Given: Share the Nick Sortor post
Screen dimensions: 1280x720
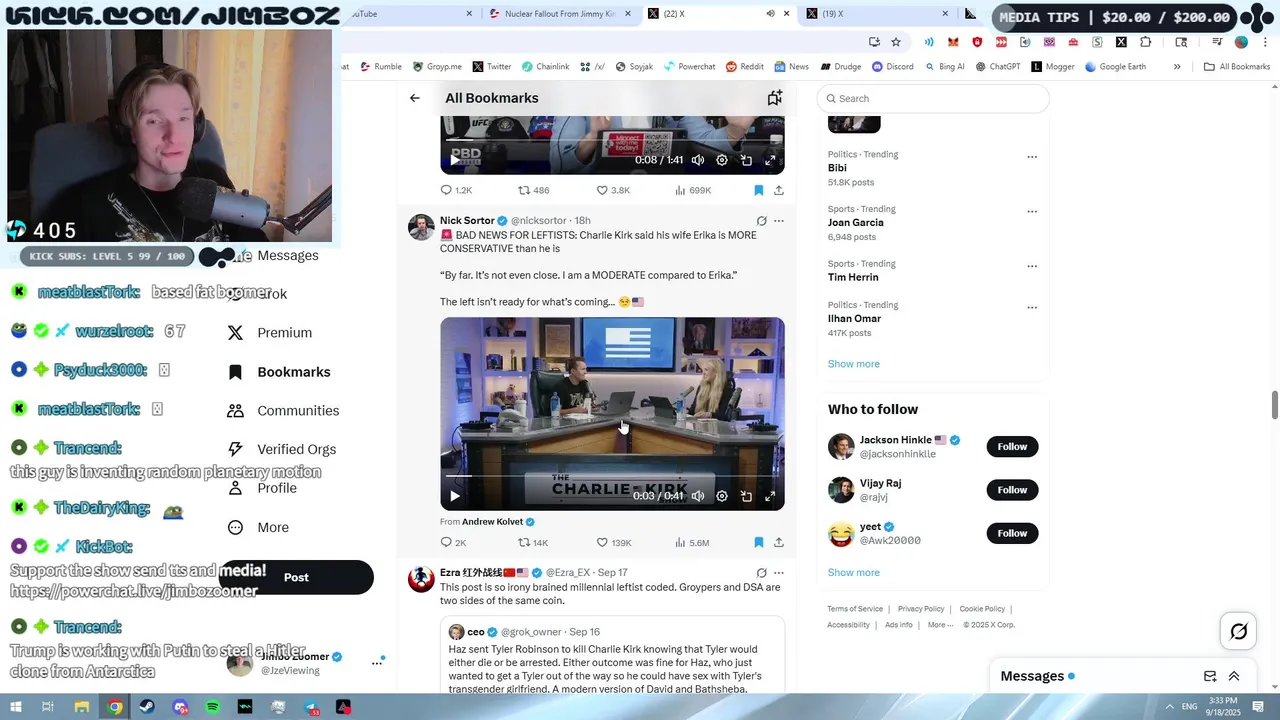Looking at the screenshot, I should click(779, 542).
